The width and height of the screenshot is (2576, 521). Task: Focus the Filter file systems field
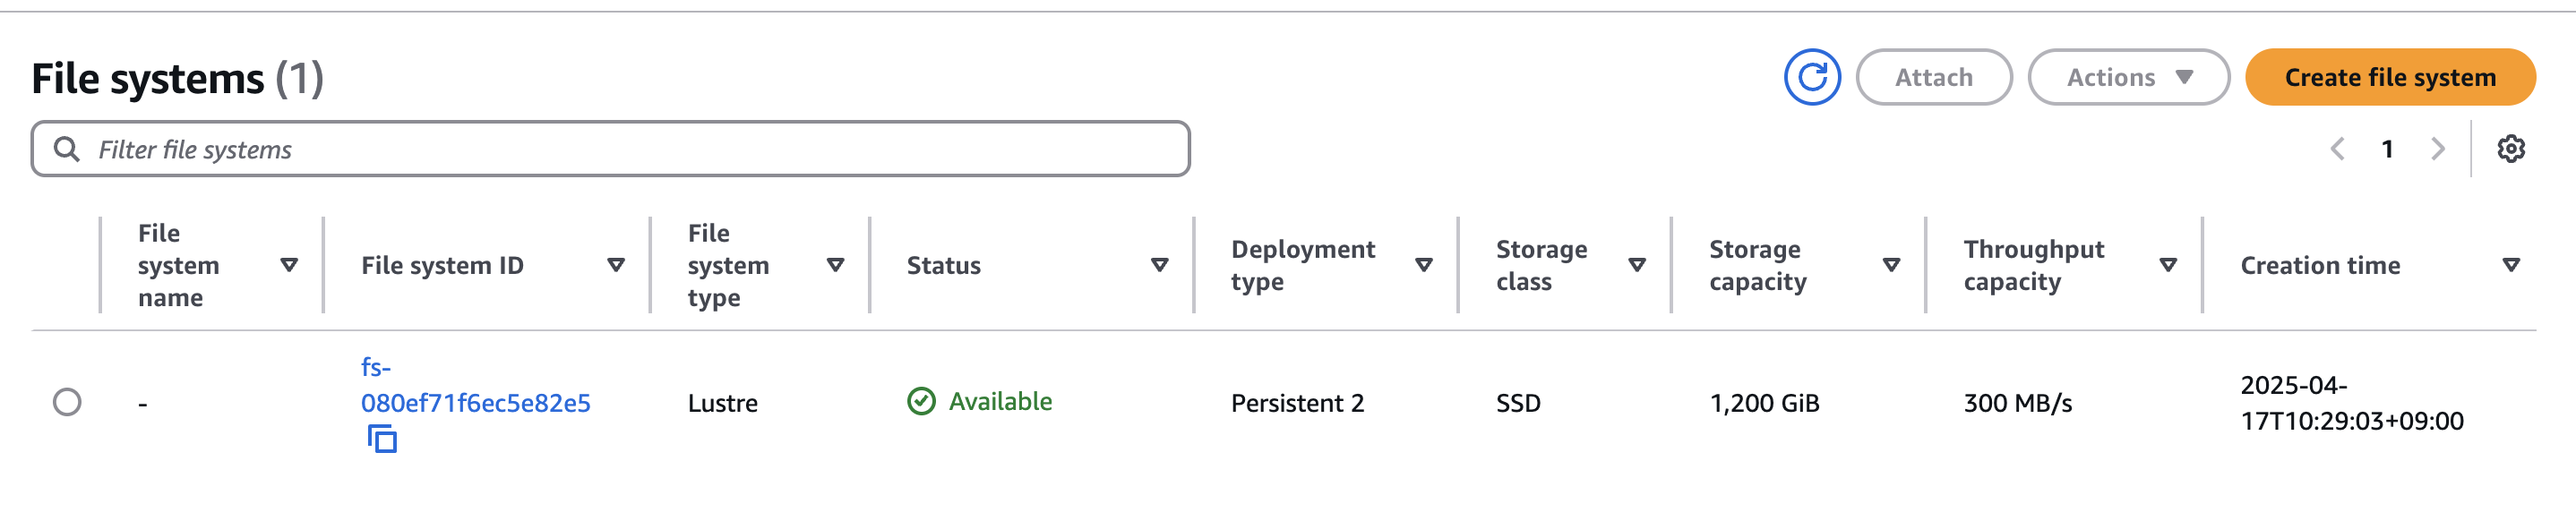tap(610, 149)
